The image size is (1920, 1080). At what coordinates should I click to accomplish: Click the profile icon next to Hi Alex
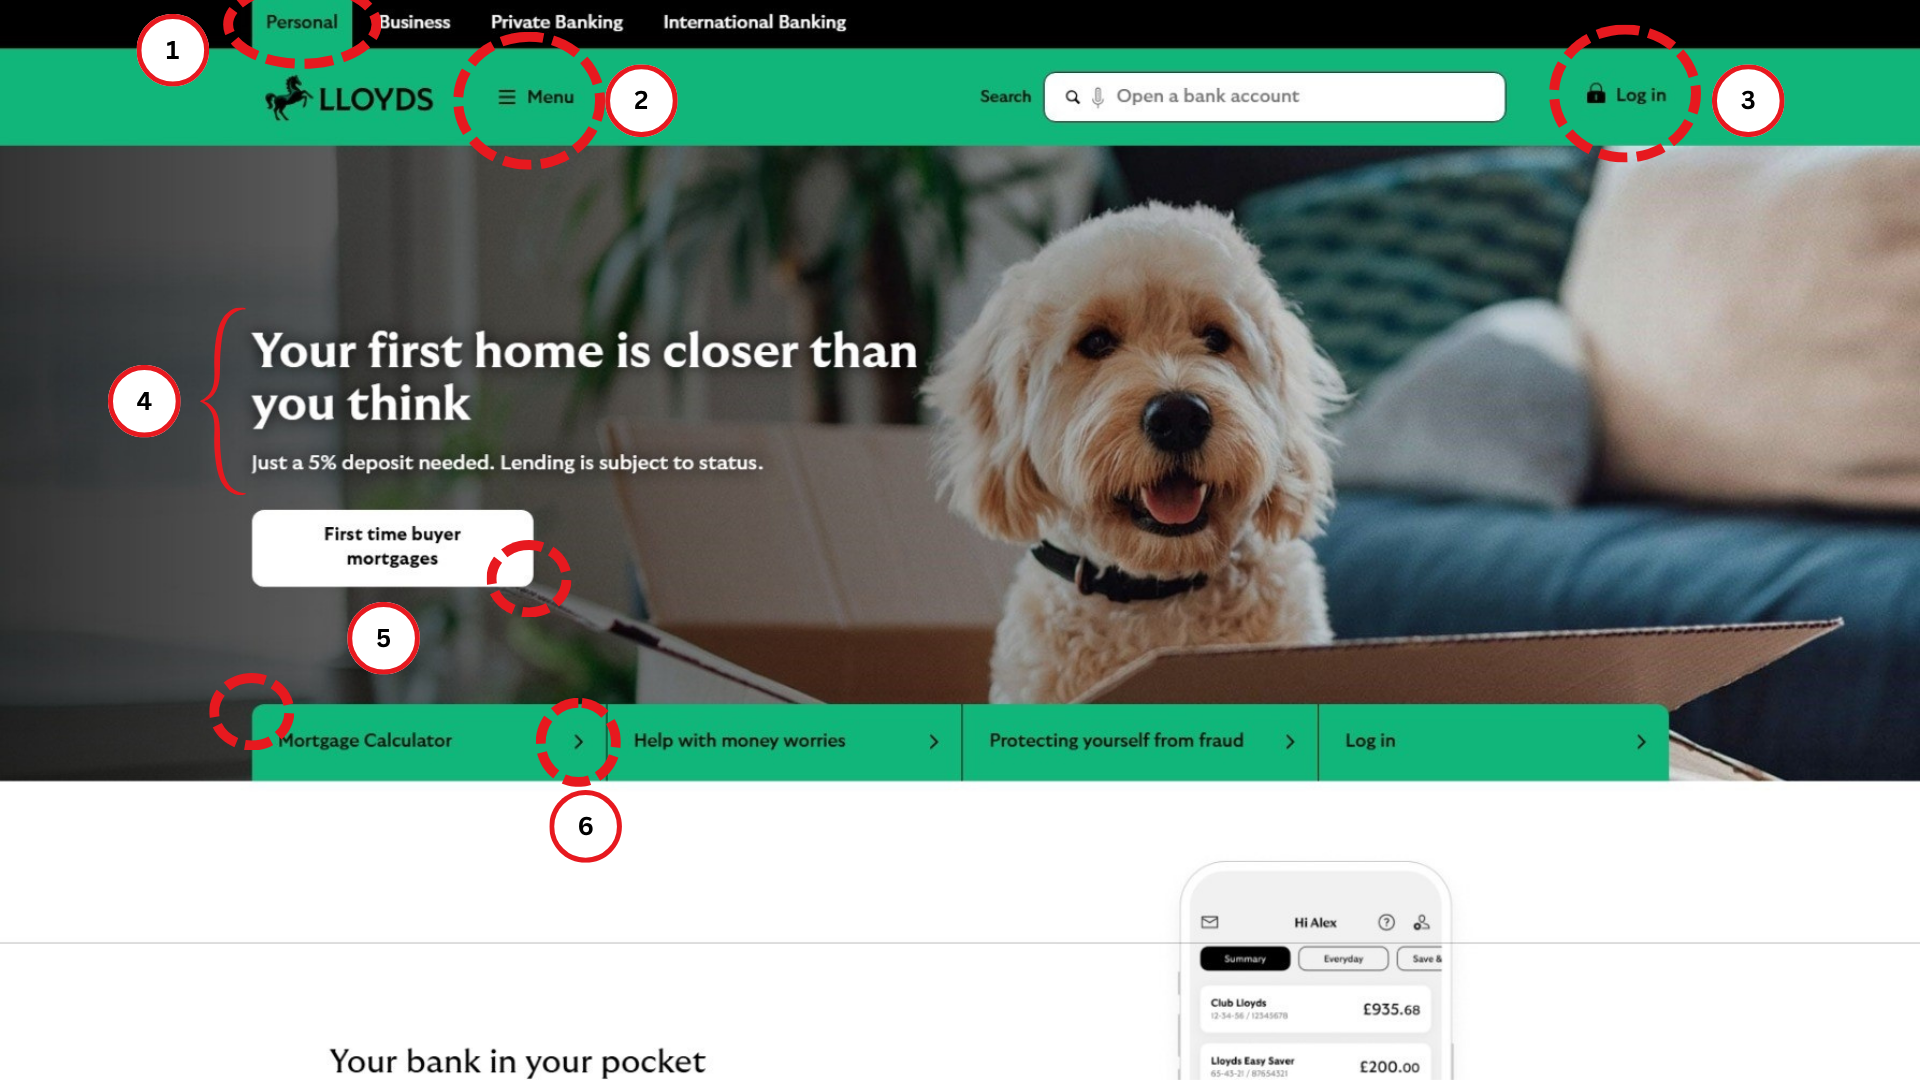point(1421,922)
